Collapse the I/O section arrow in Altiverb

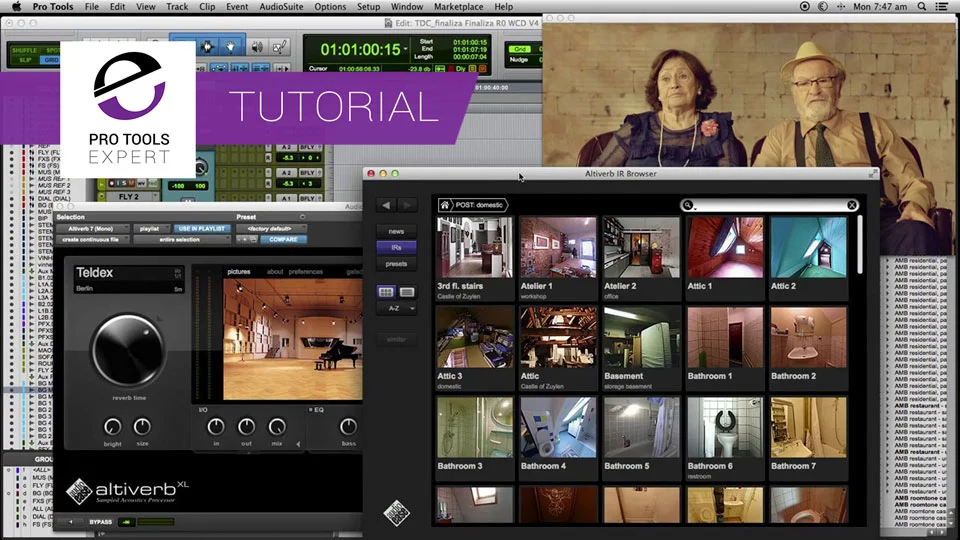coord(299,444)
